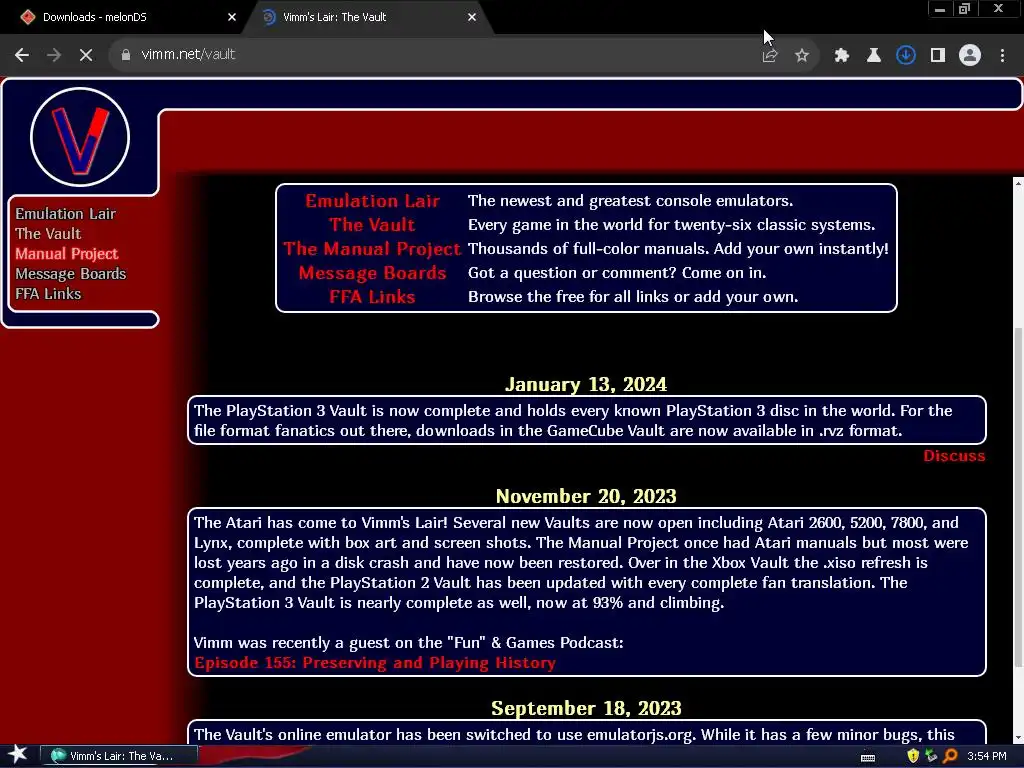Viewport: 1024px width, 768px height.
Task: Click the flask labs icon in toolbar
Action: (874, 56)
